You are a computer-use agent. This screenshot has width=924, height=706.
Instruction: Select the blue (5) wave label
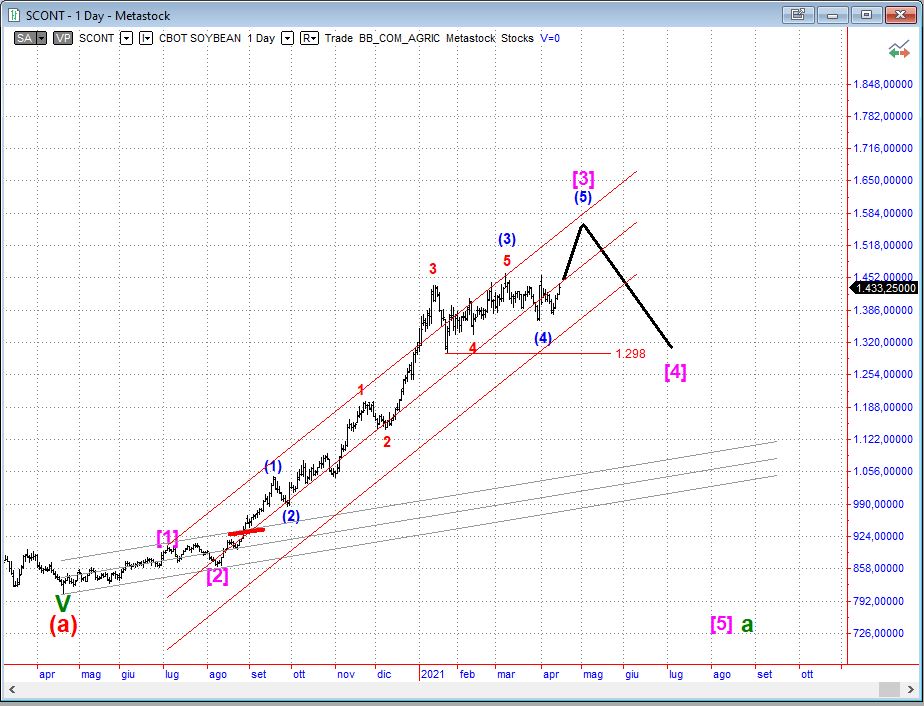click(583, 197)
